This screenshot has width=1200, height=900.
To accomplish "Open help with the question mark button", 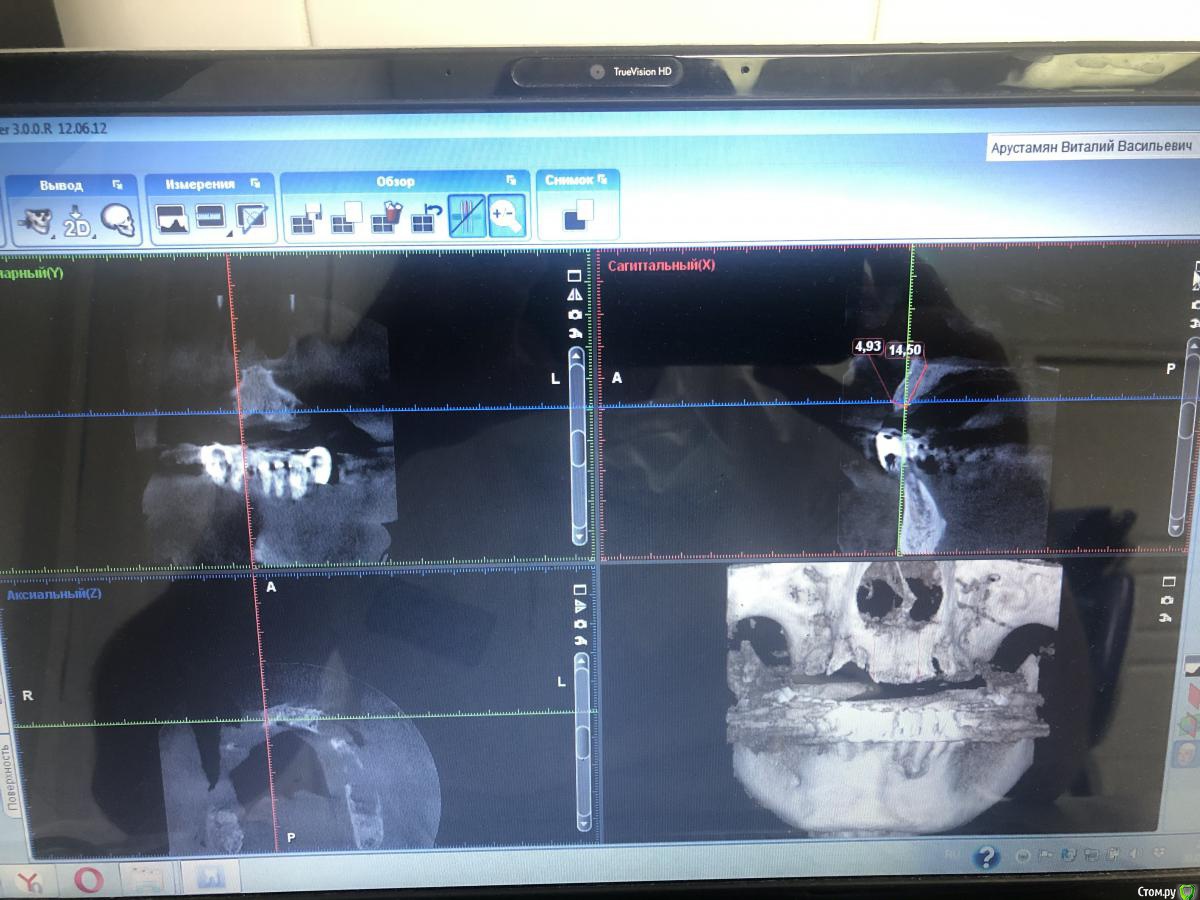I will 986,857.
